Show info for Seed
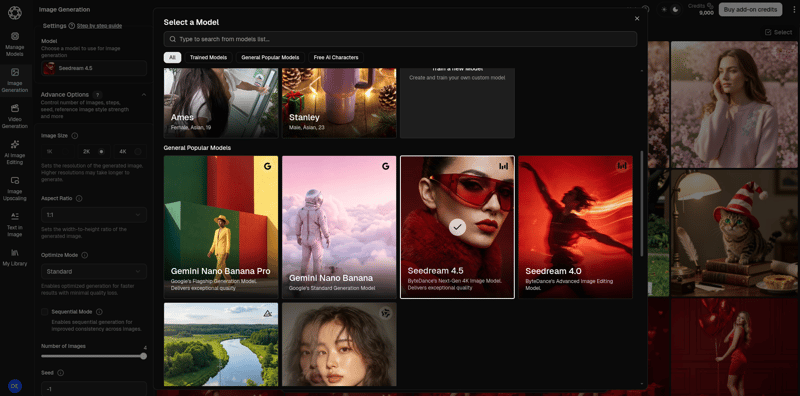The width and height of the screenshot is (800, 396). coord(61,373)
